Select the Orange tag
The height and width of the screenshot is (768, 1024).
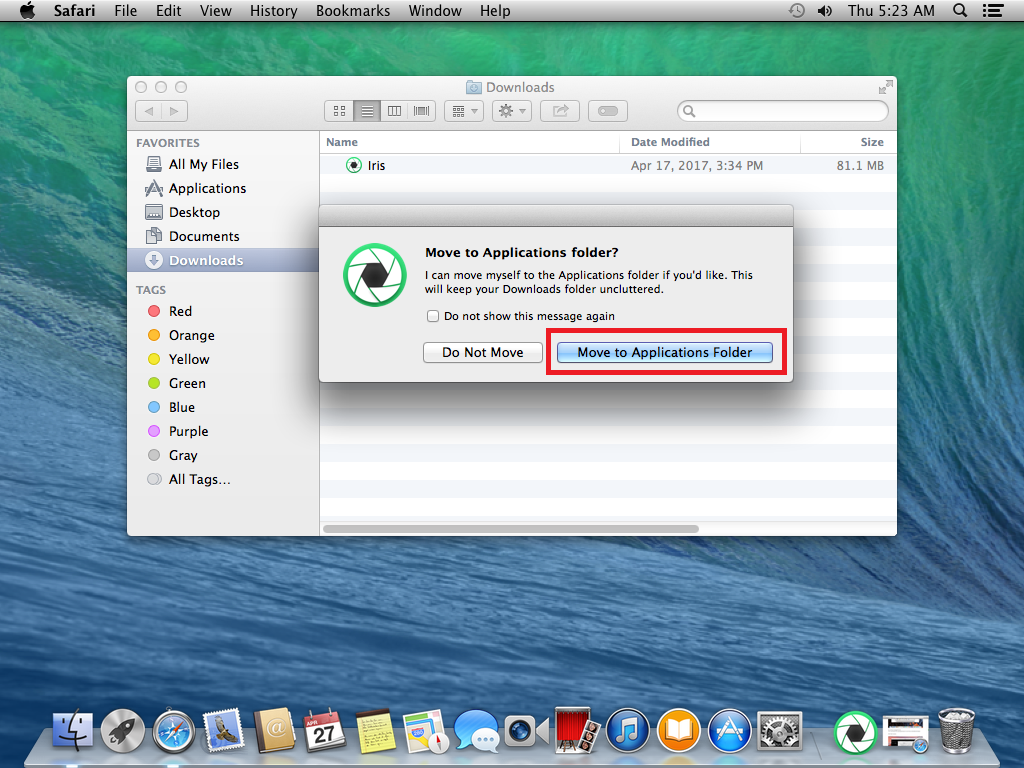pos(223,336)
